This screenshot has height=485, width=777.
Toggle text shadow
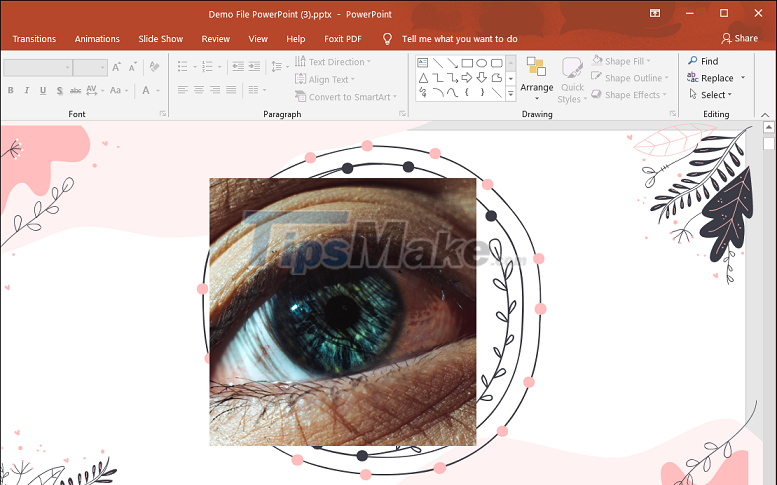59,90
